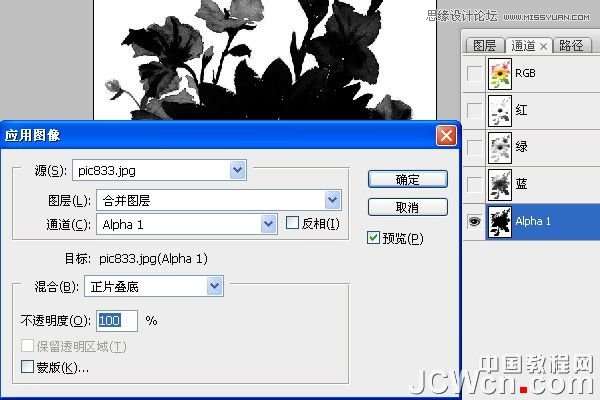Show the RGB channel visibility box
Viewport: 600px width, 400px height.
pyautogui.click(x=474, y=73)
